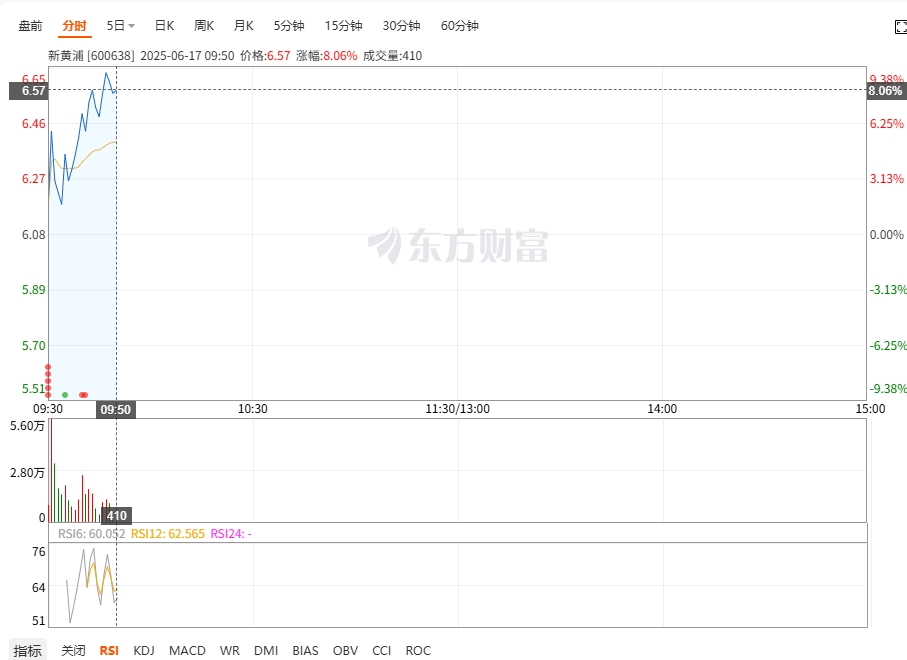The image size is (907, 660).
Task: Select the RSI indicator
Action: (x=109, y=651)
